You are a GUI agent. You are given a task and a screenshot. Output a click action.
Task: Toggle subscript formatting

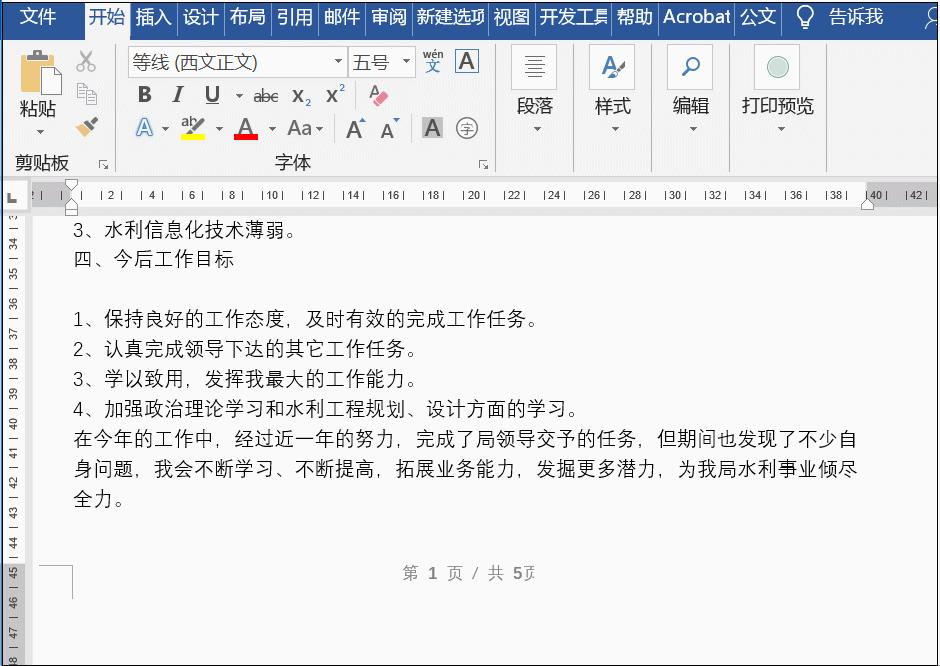coord(299,97)
